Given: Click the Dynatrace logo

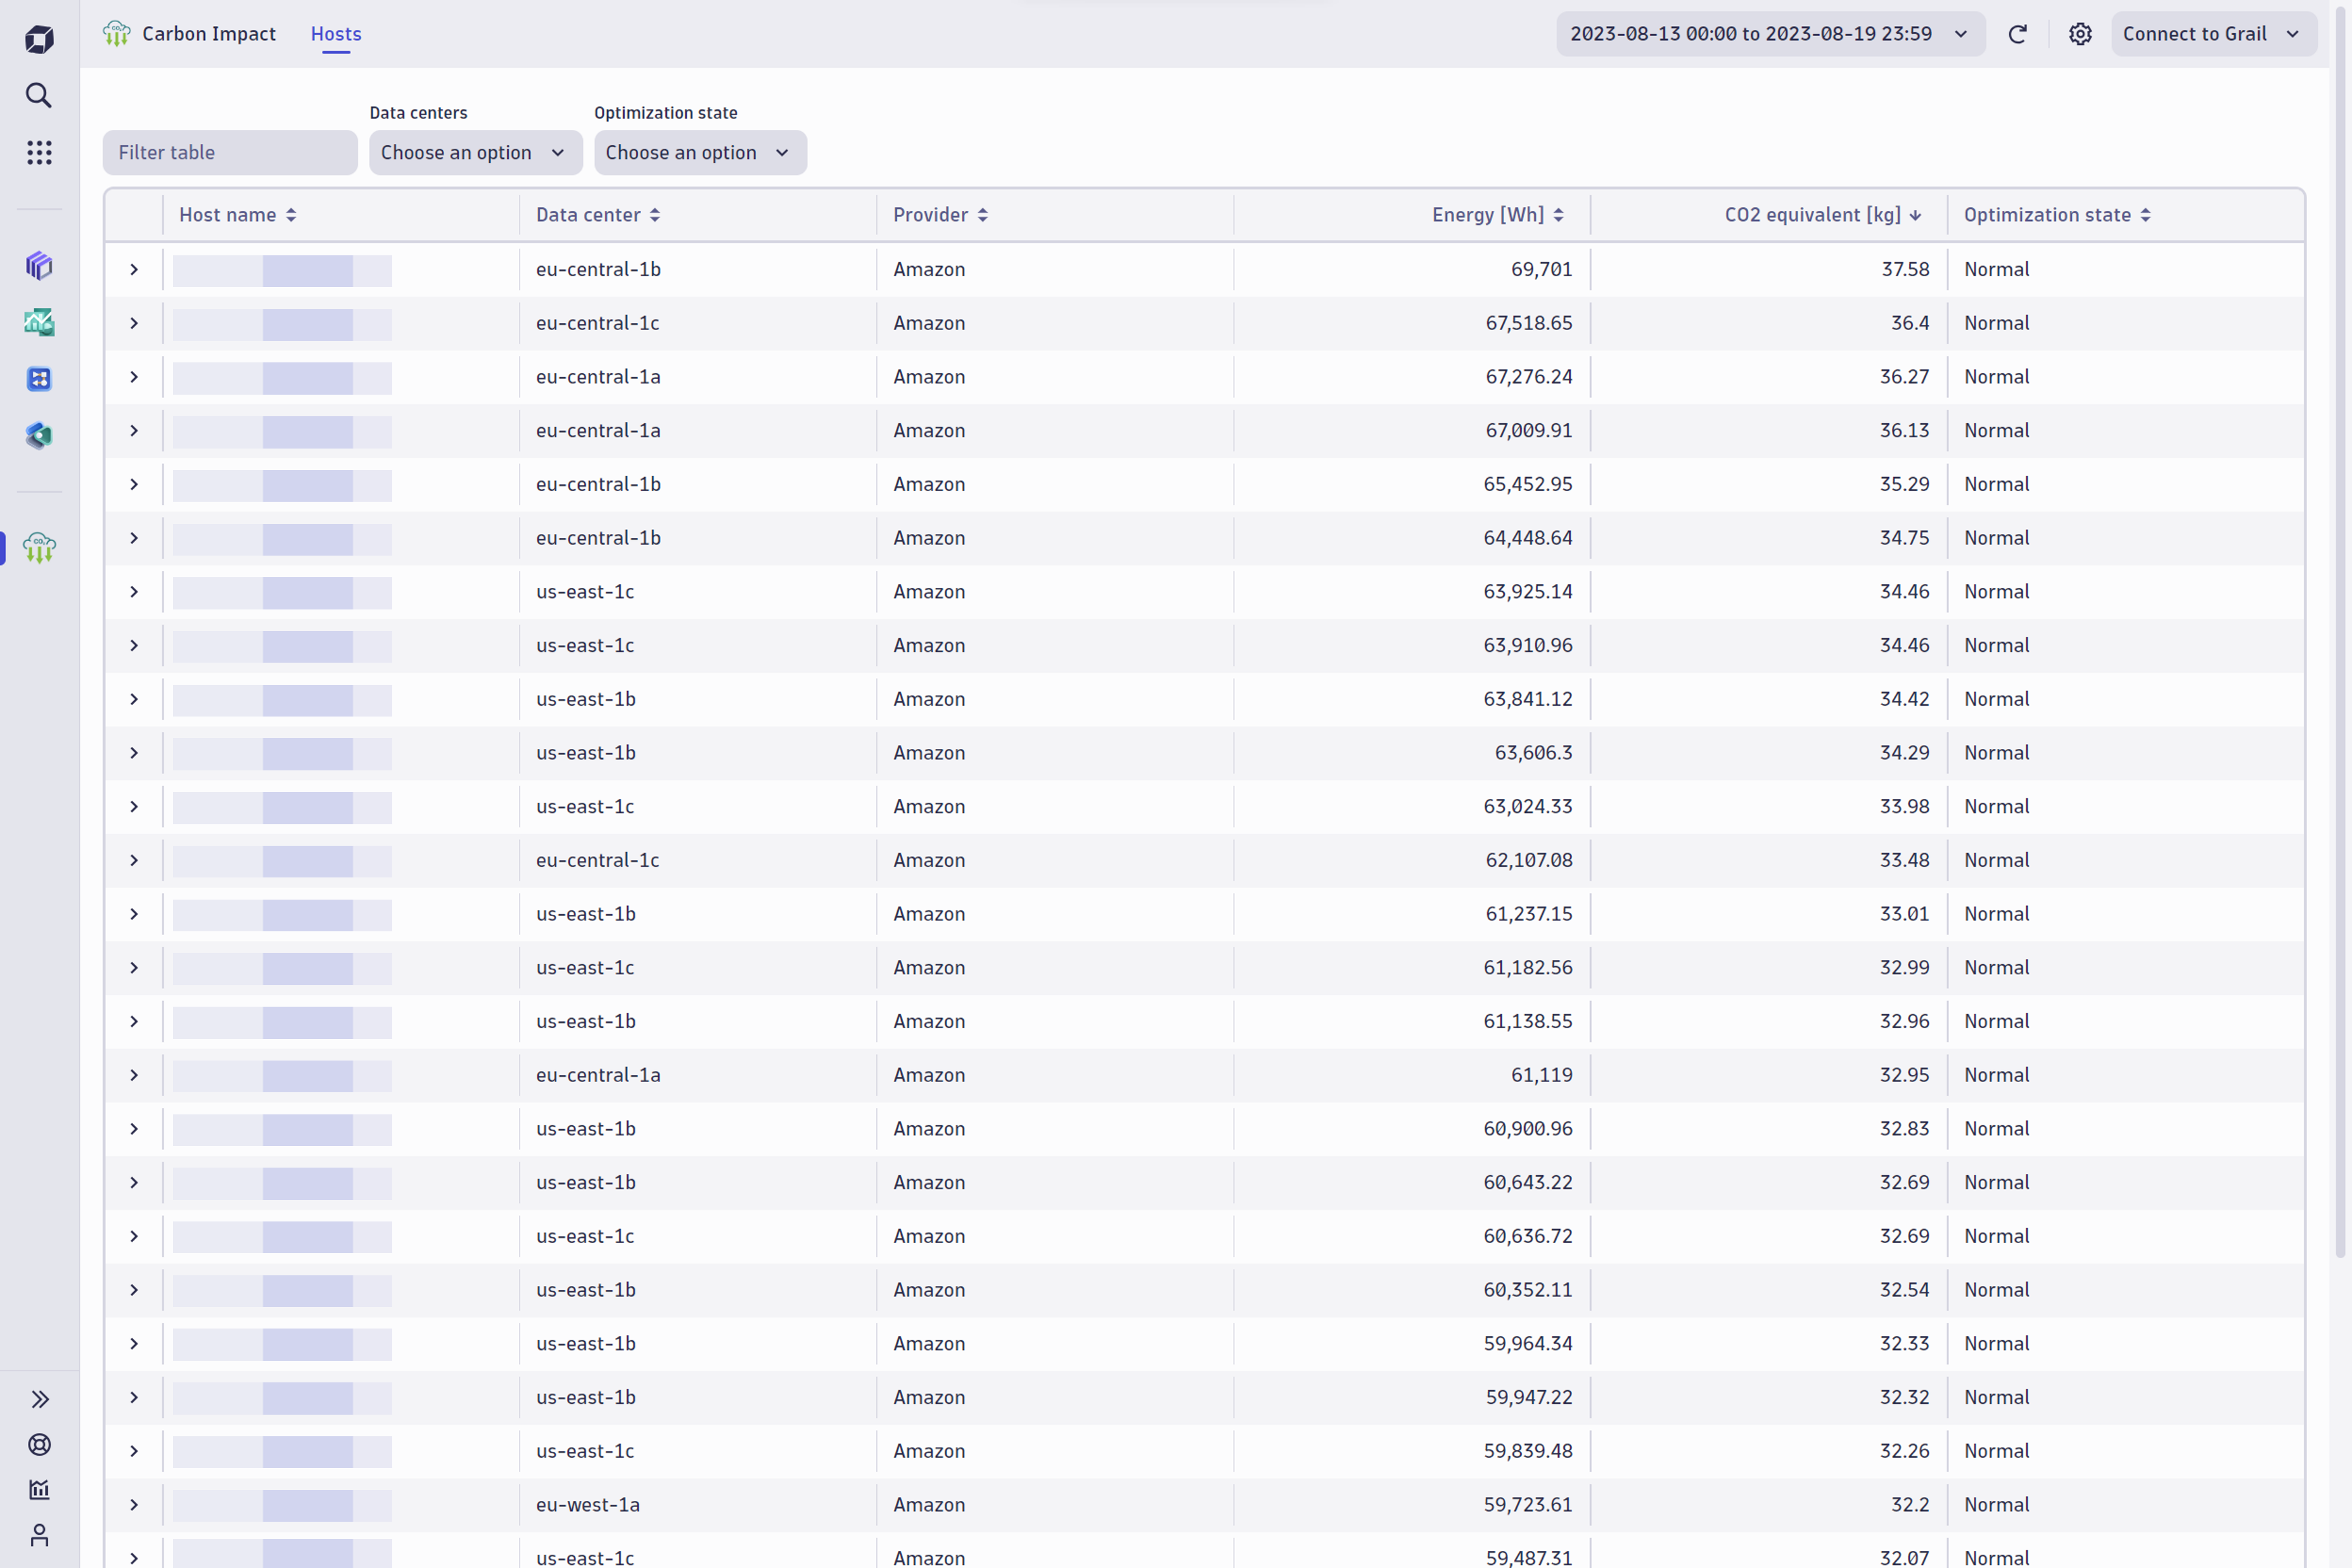Looking at the screenshot, I should pos(38,38).
